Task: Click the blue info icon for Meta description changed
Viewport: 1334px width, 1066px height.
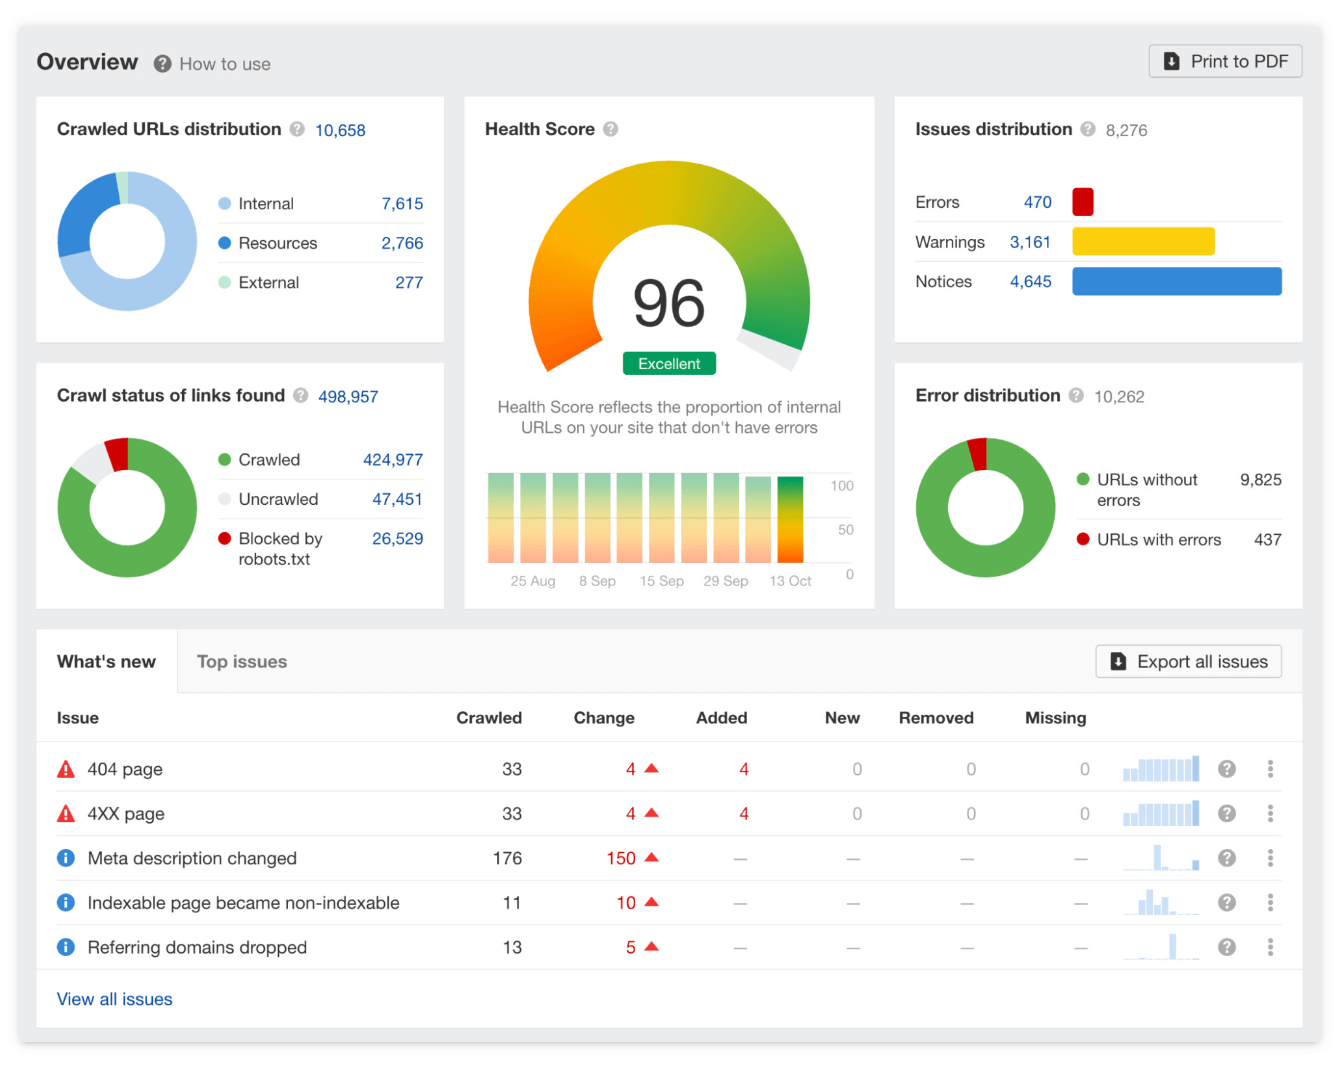Action: point(66,858)
